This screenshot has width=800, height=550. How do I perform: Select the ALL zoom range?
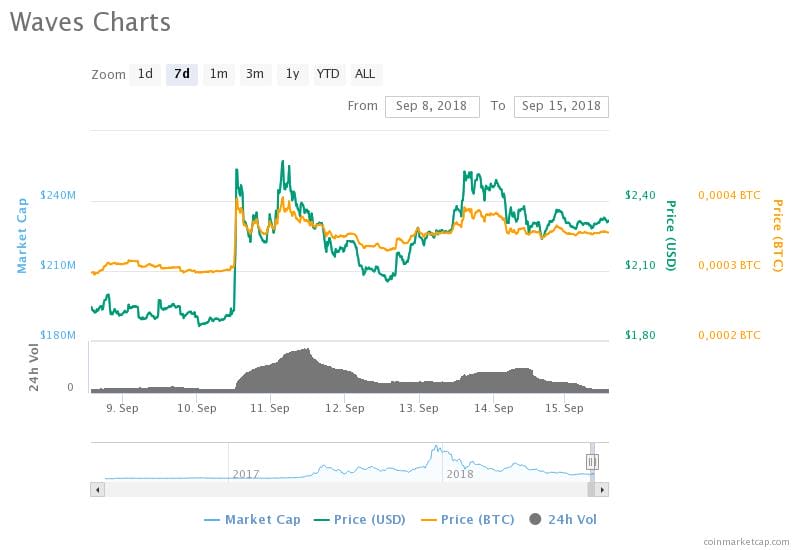[x=365, y=74]
